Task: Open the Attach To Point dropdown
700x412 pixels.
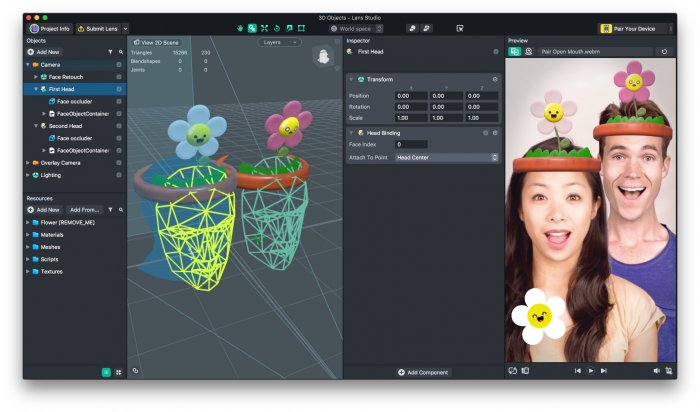Action: point(446,157)
